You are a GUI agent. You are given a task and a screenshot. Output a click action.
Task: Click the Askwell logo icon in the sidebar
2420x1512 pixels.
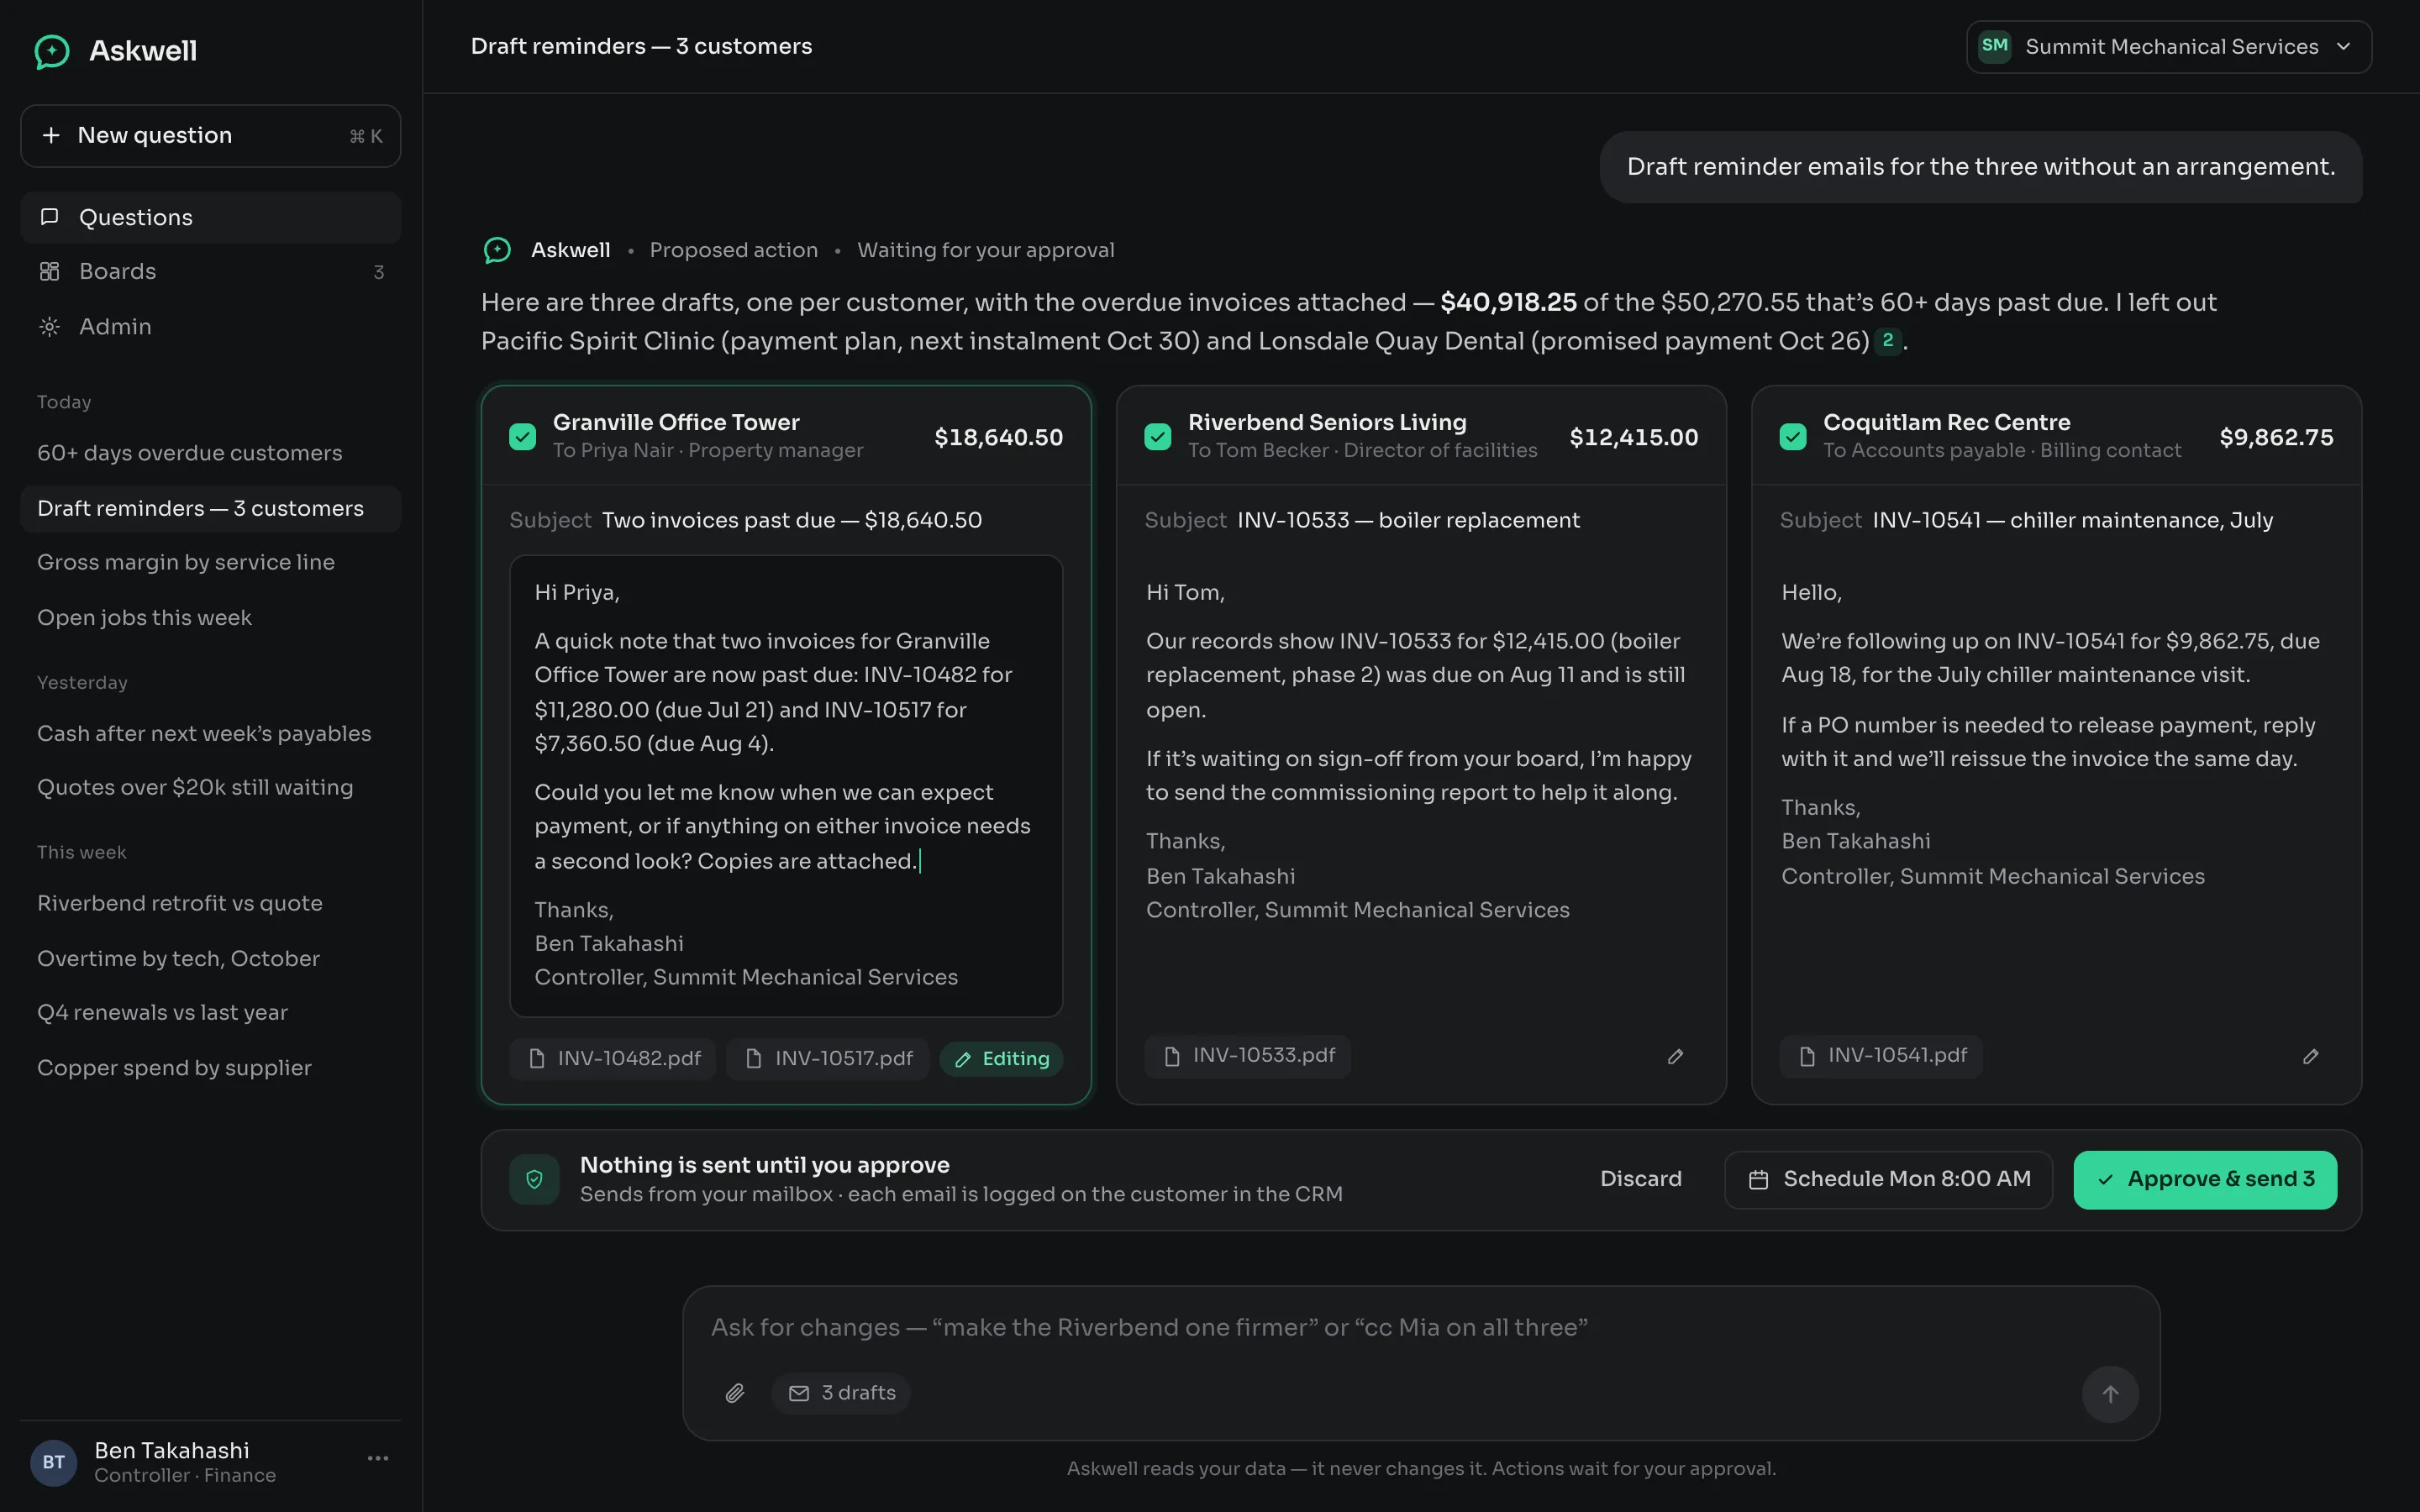pyautogui.click(x=52, y=51)
